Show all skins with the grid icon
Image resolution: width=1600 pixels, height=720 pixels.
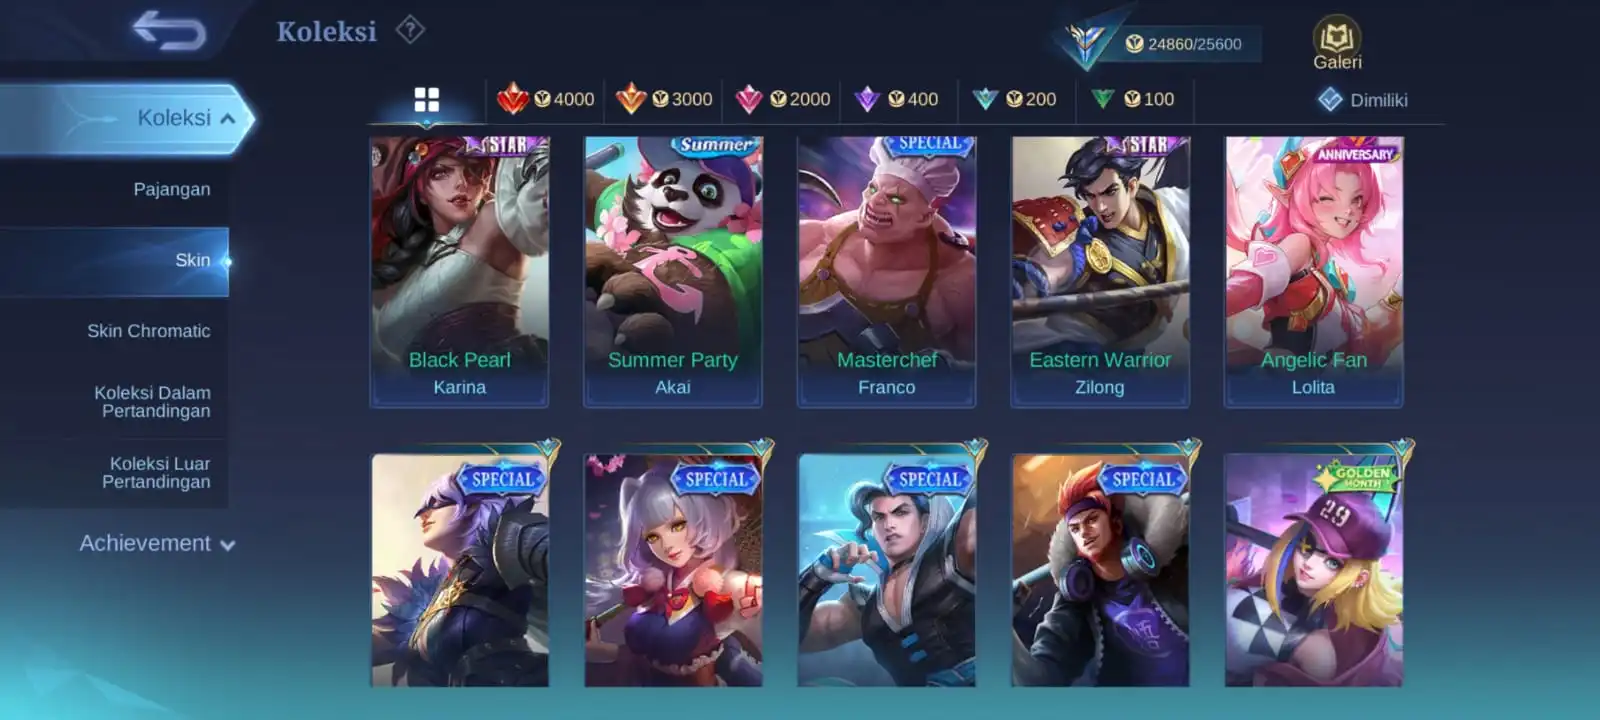[427, 100]
